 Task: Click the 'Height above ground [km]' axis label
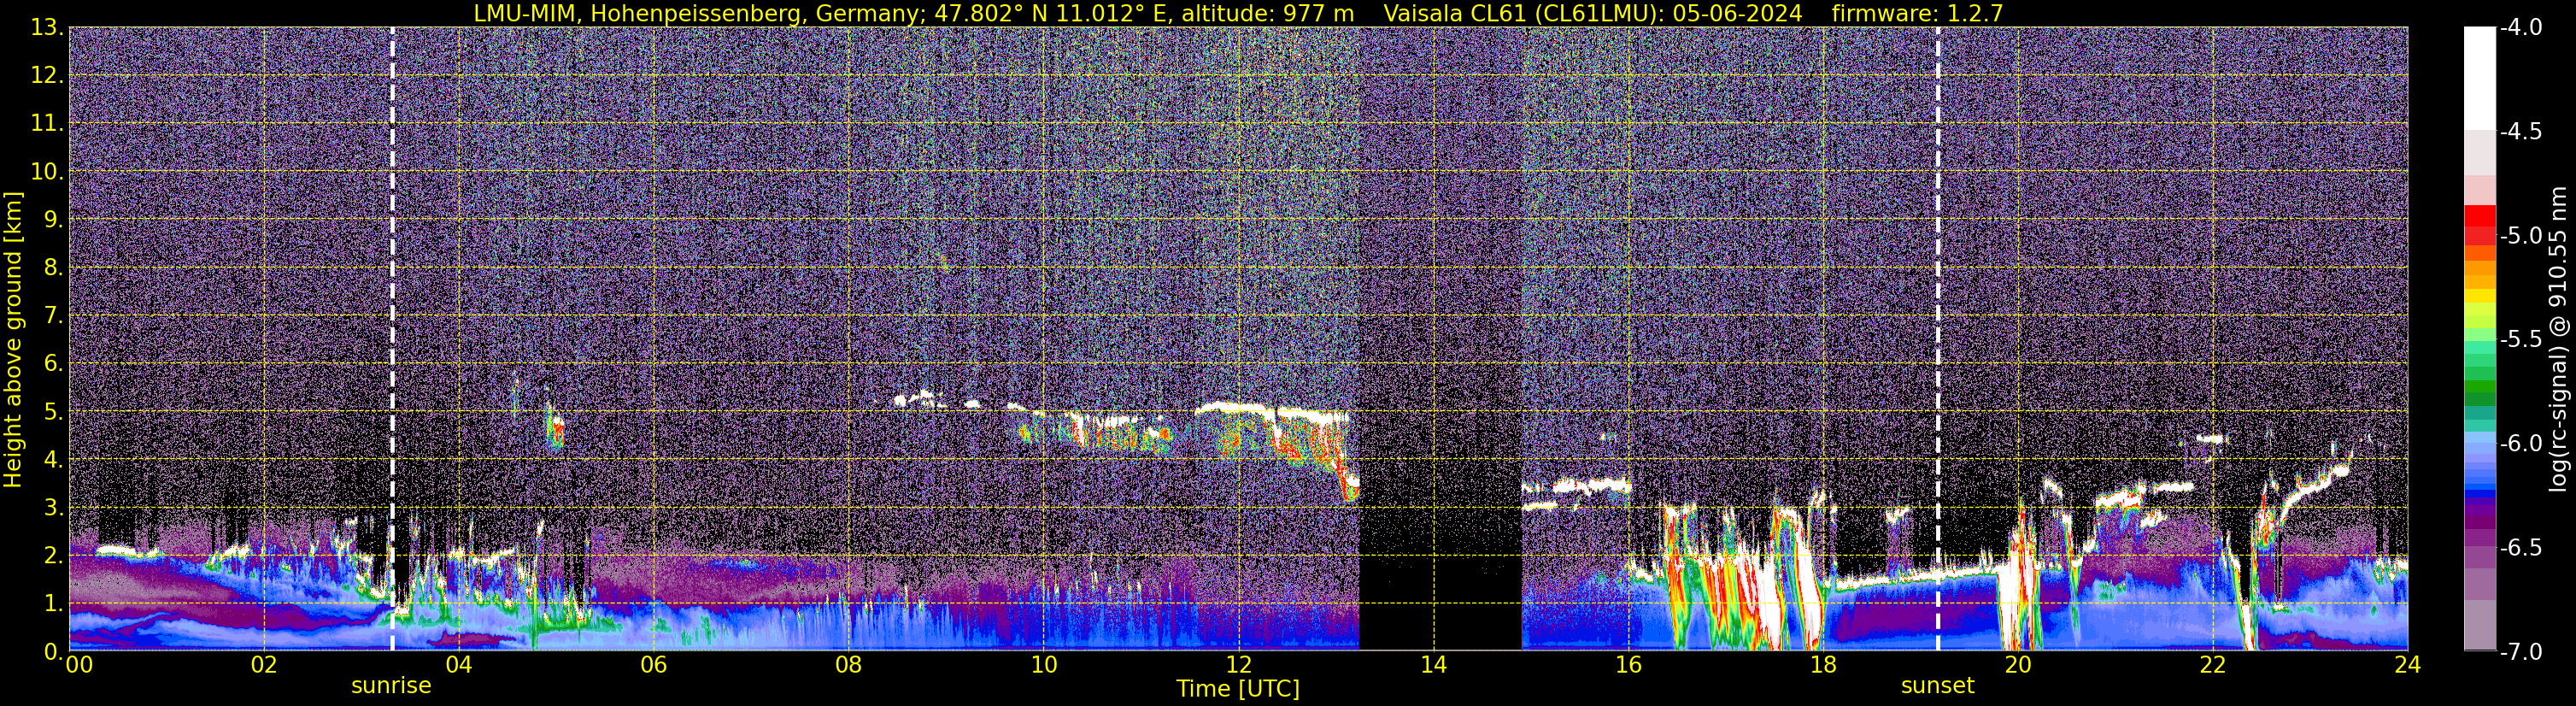click(13, 340)
